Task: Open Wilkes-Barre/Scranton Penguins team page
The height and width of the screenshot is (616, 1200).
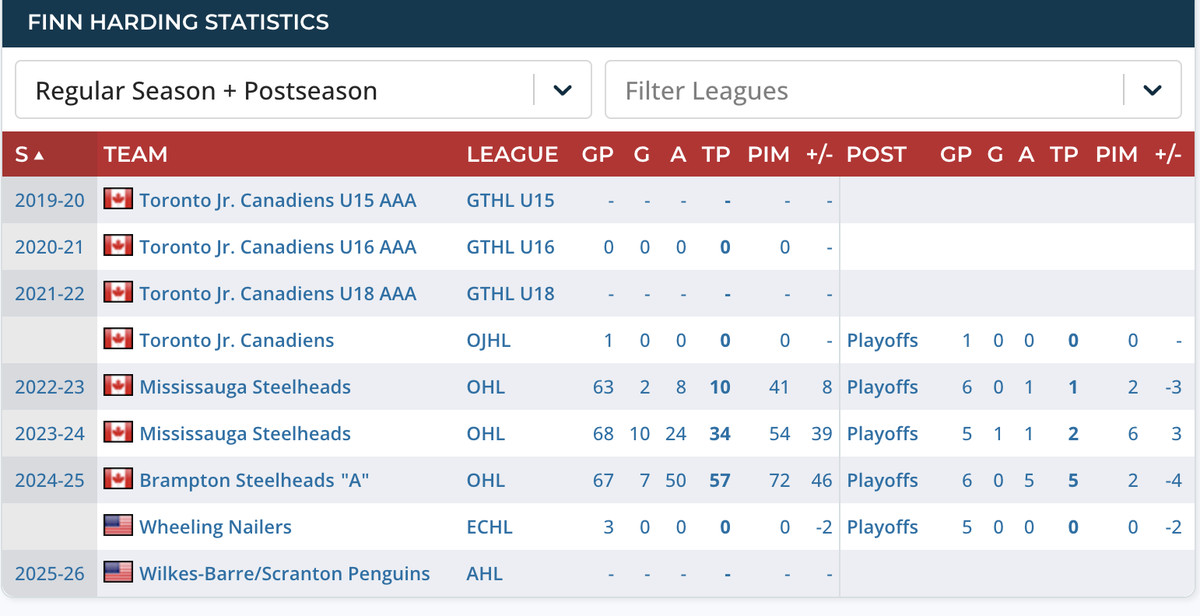Action: [x=284, y=574]
